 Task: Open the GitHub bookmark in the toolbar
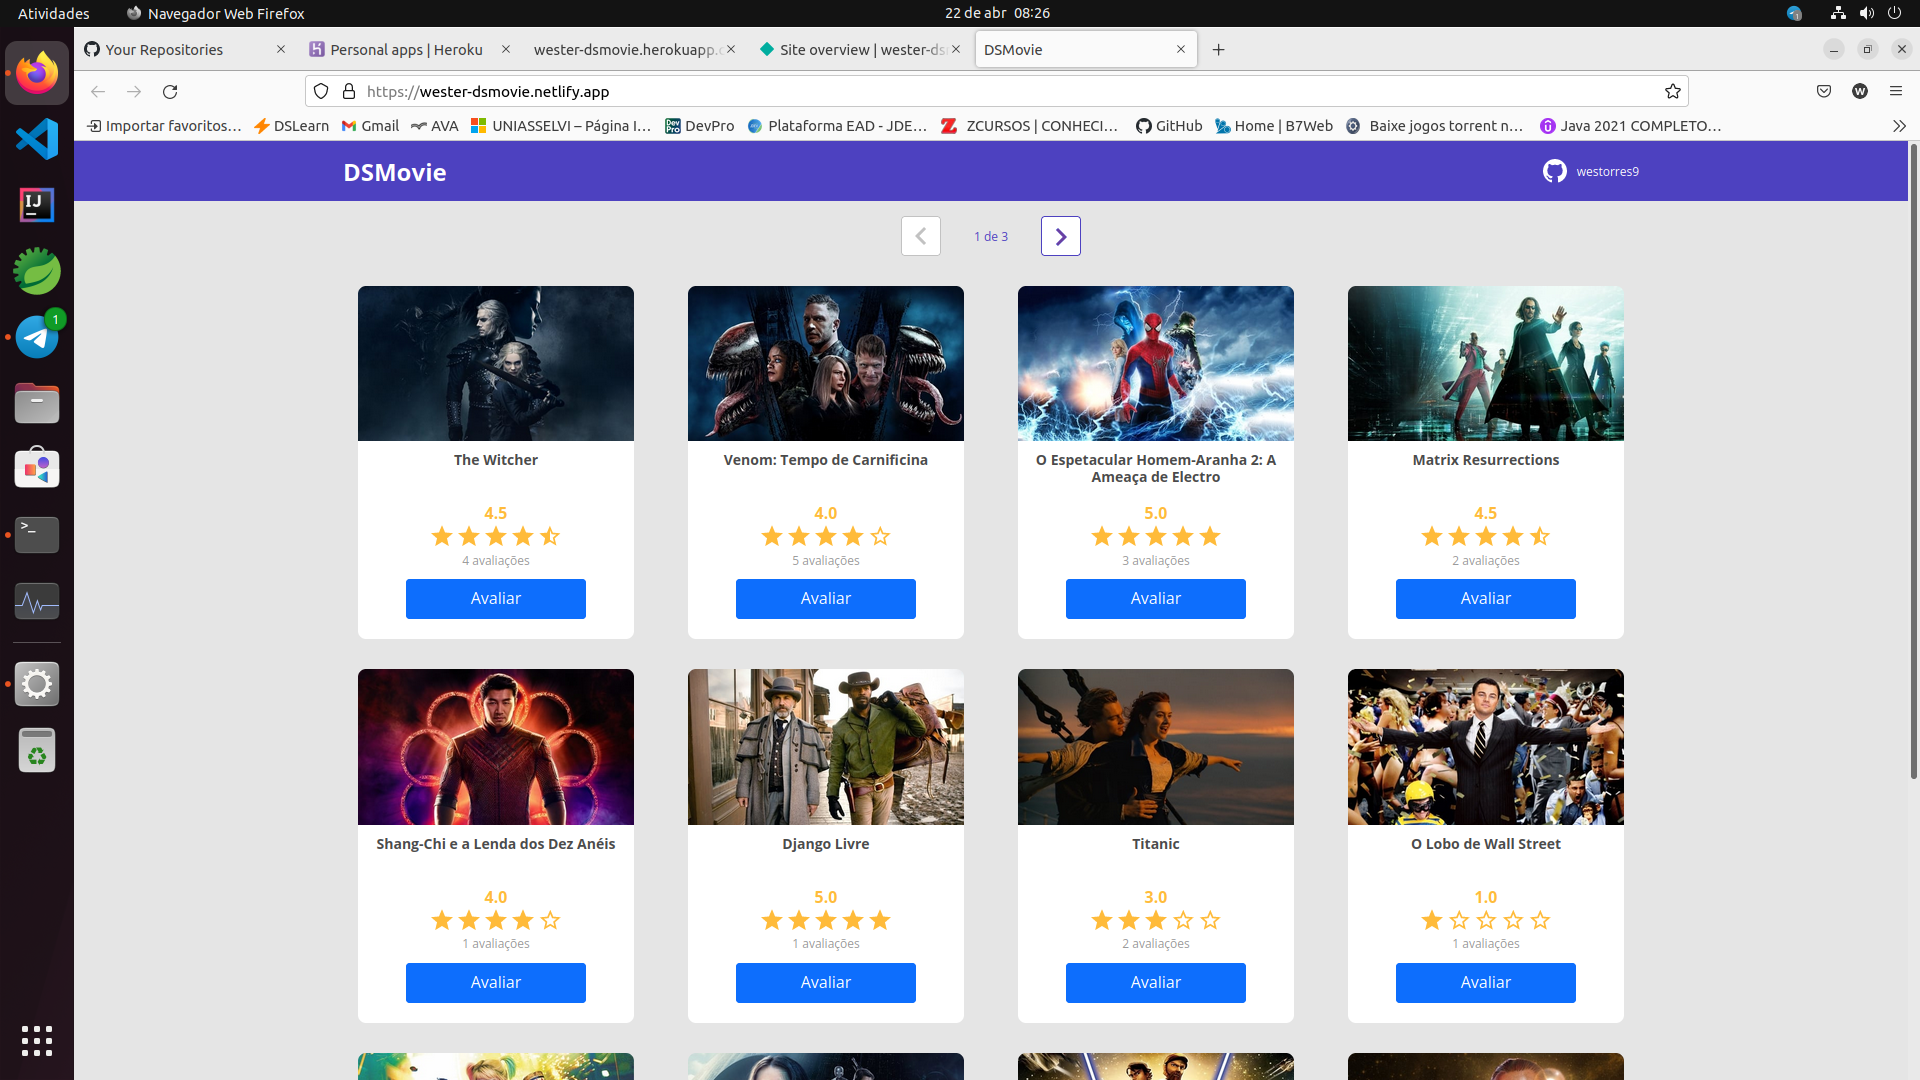click(1168, 126)
